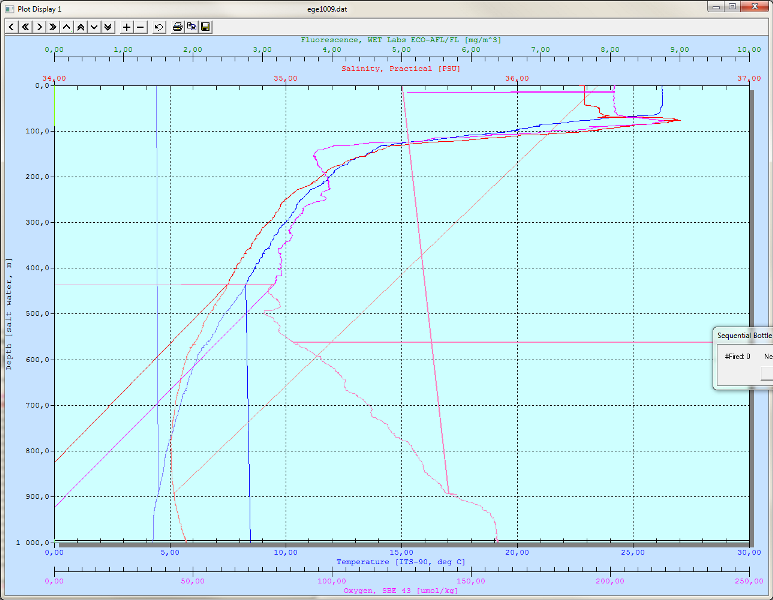Click the 1 000,0 depth axis label

(33, 542)
